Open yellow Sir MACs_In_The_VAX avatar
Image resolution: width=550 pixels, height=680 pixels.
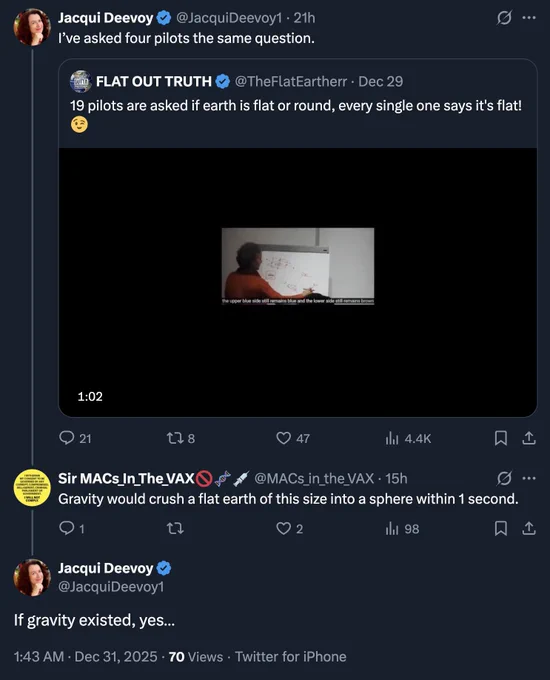tap(32, 487)
